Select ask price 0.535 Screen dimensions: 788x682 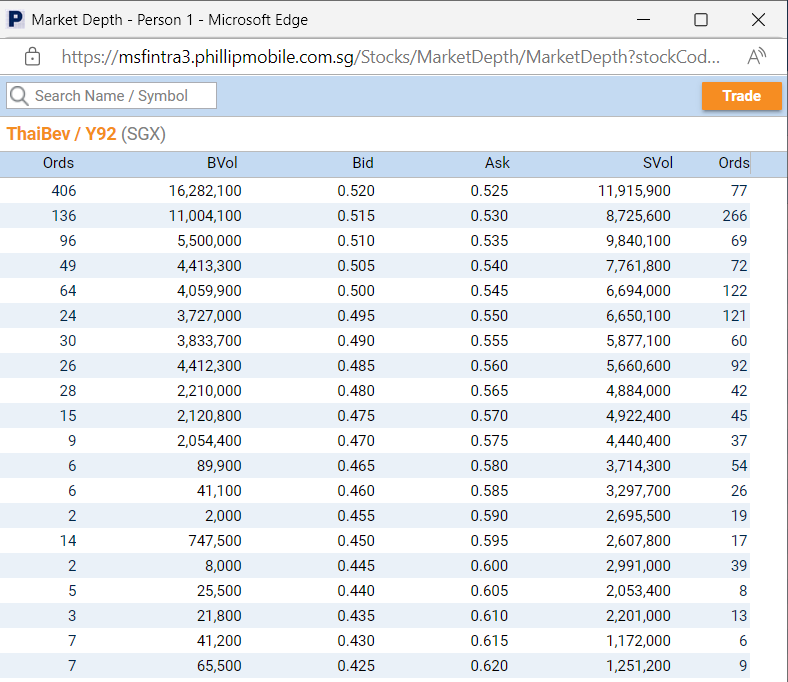[x=489, y=241]
